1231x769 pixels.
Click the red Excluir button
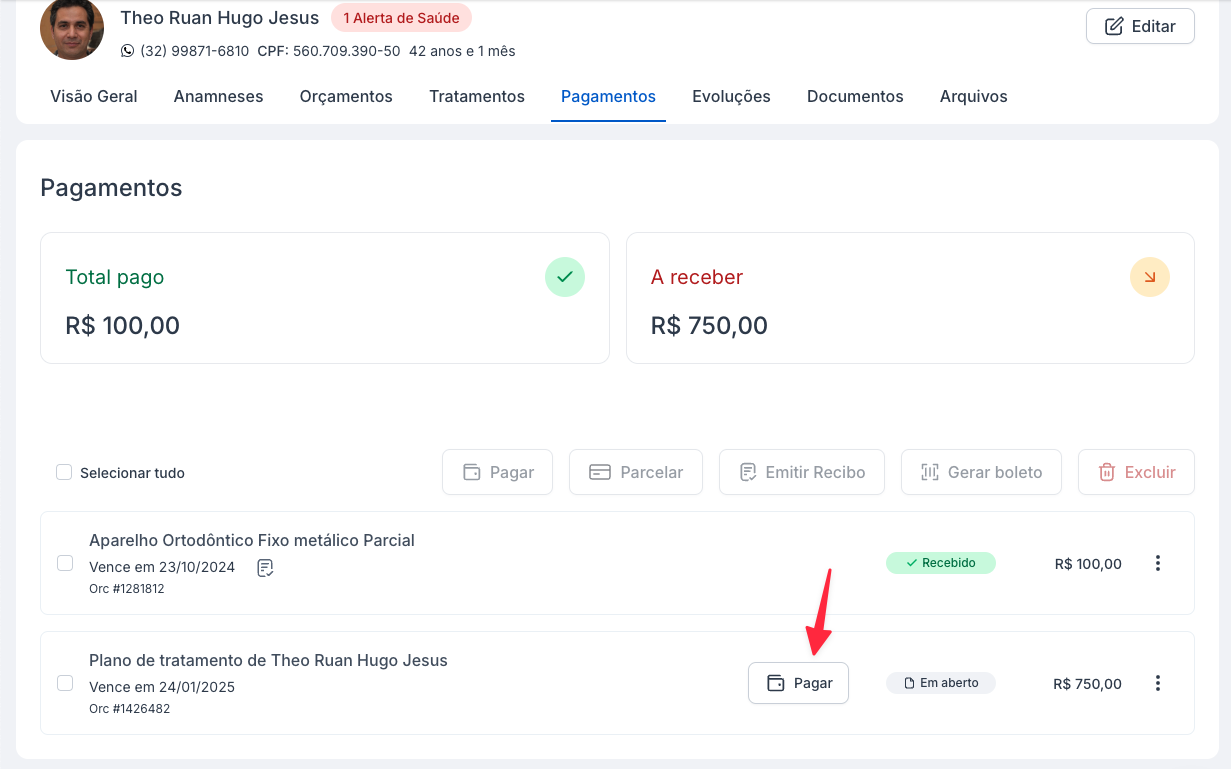pyautogui.click(x=1136, y=472)
